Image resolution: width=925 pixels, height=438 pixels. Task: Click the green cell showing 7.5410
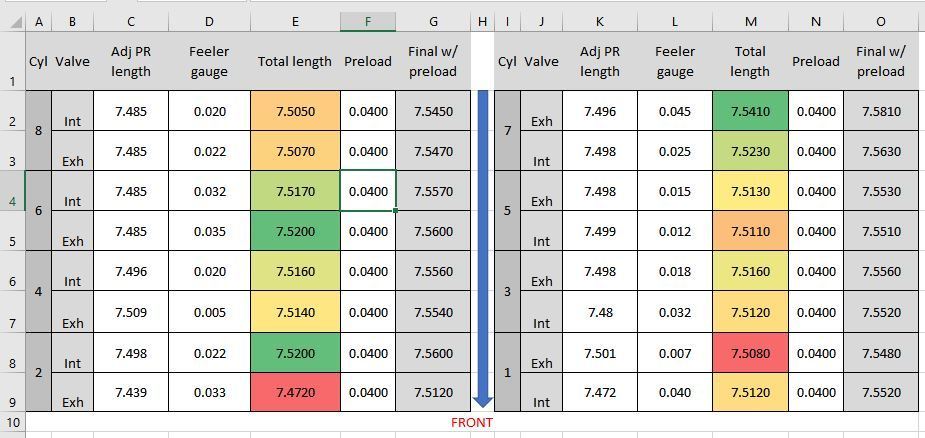click(x=750, y=111)
